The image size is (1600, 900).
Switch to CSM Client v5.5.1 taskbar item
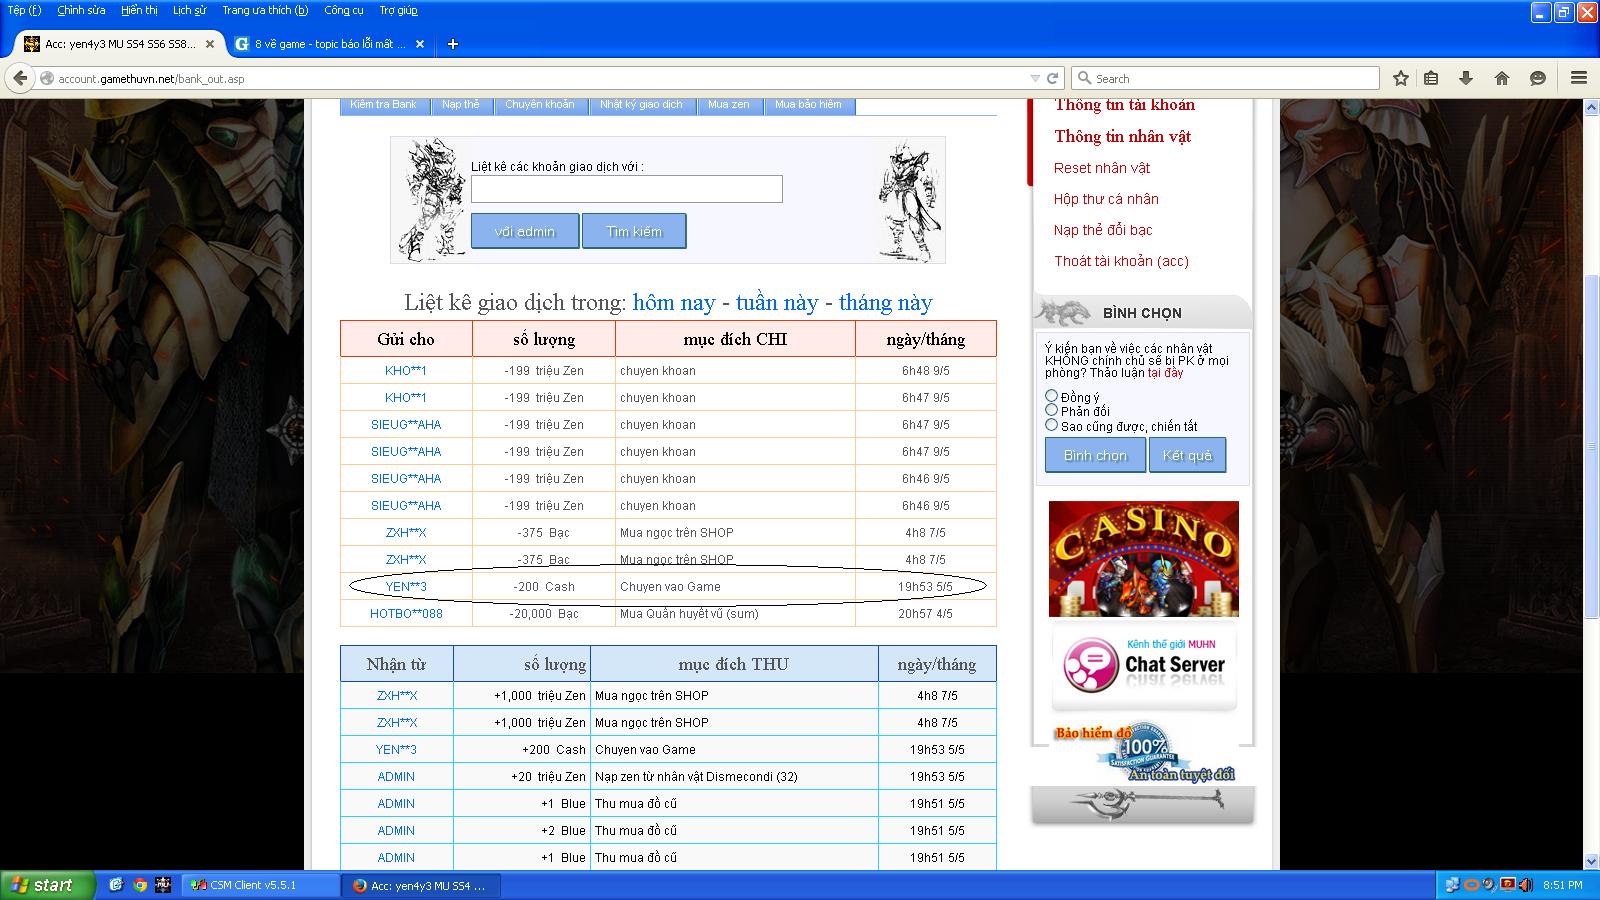pos(260,885)
